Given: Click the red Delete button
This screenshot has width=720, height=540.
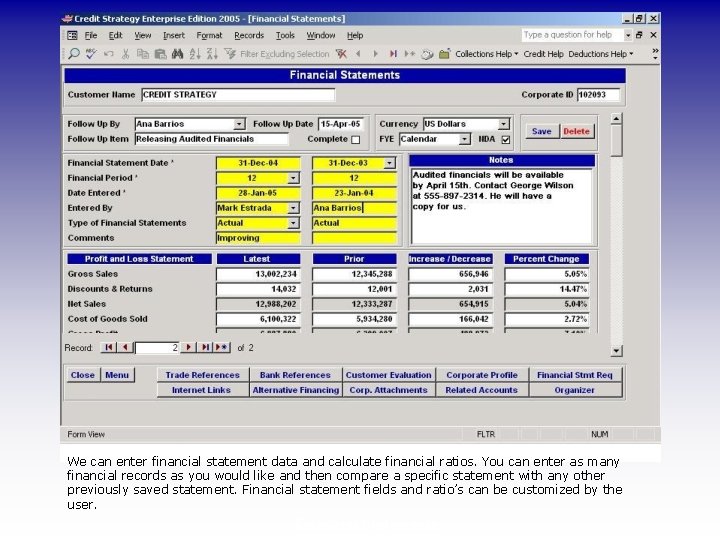Looking at the screenshot, I should point(576,131).
